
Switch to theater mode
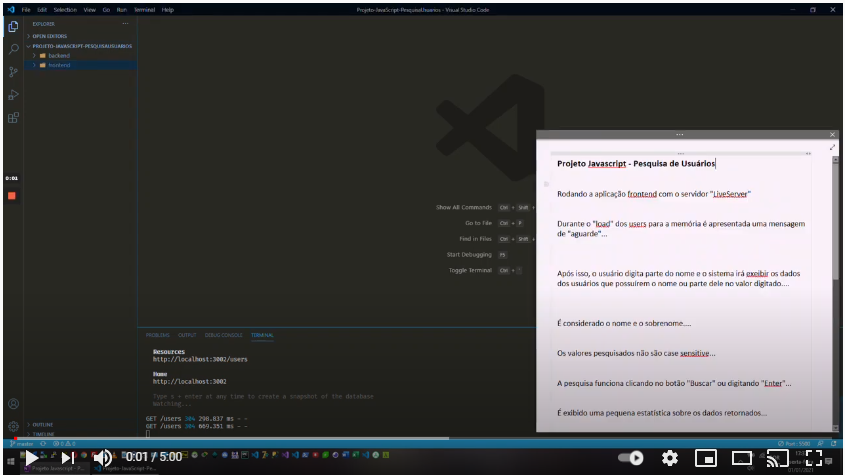tap(742, 458)
